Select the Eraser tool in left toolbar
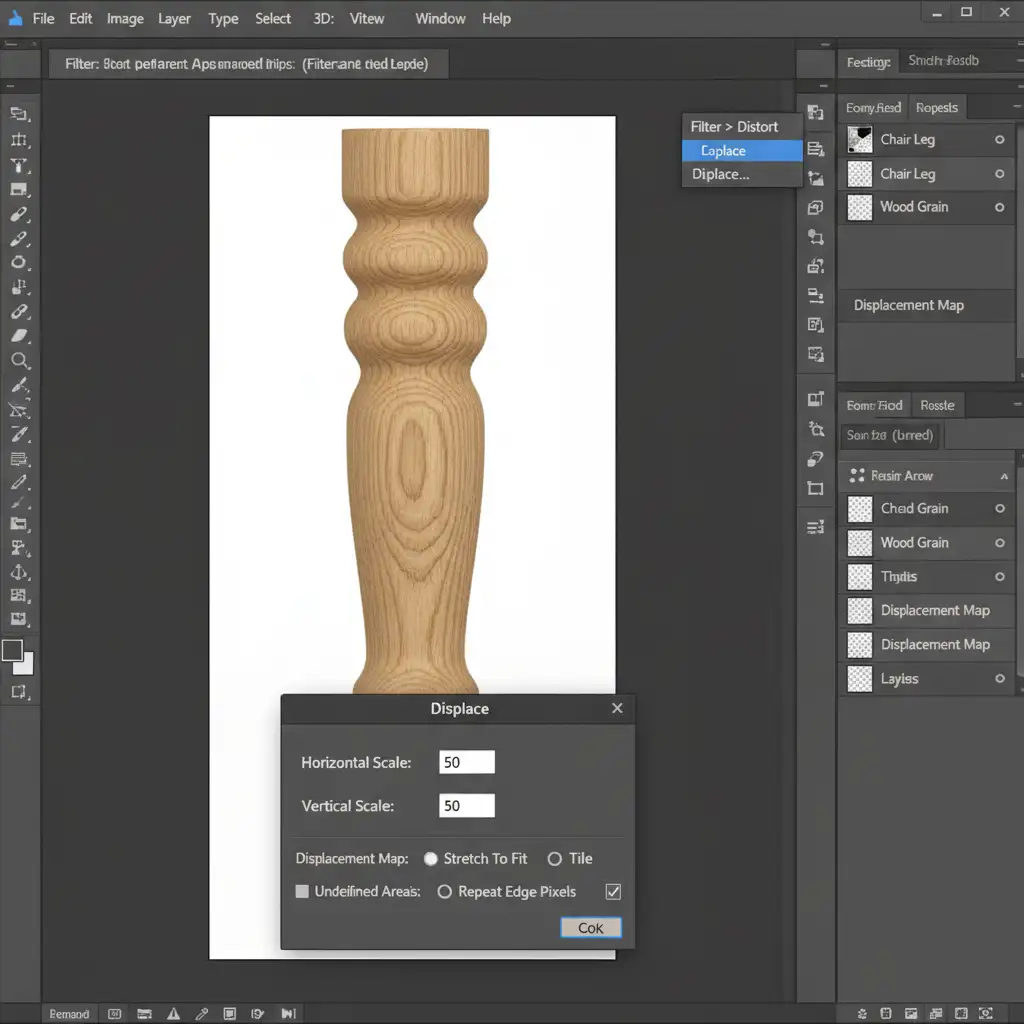The width and height of the screenshot is (1024, 1024). (19, 337)
